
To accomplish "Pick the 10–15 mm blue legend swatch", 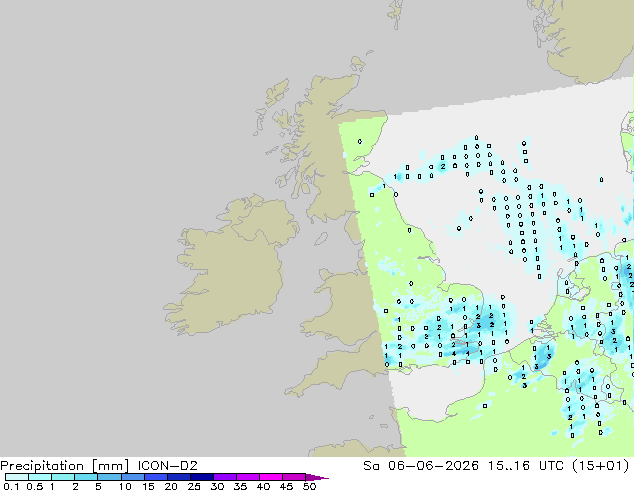I will (x=132, y=477).
